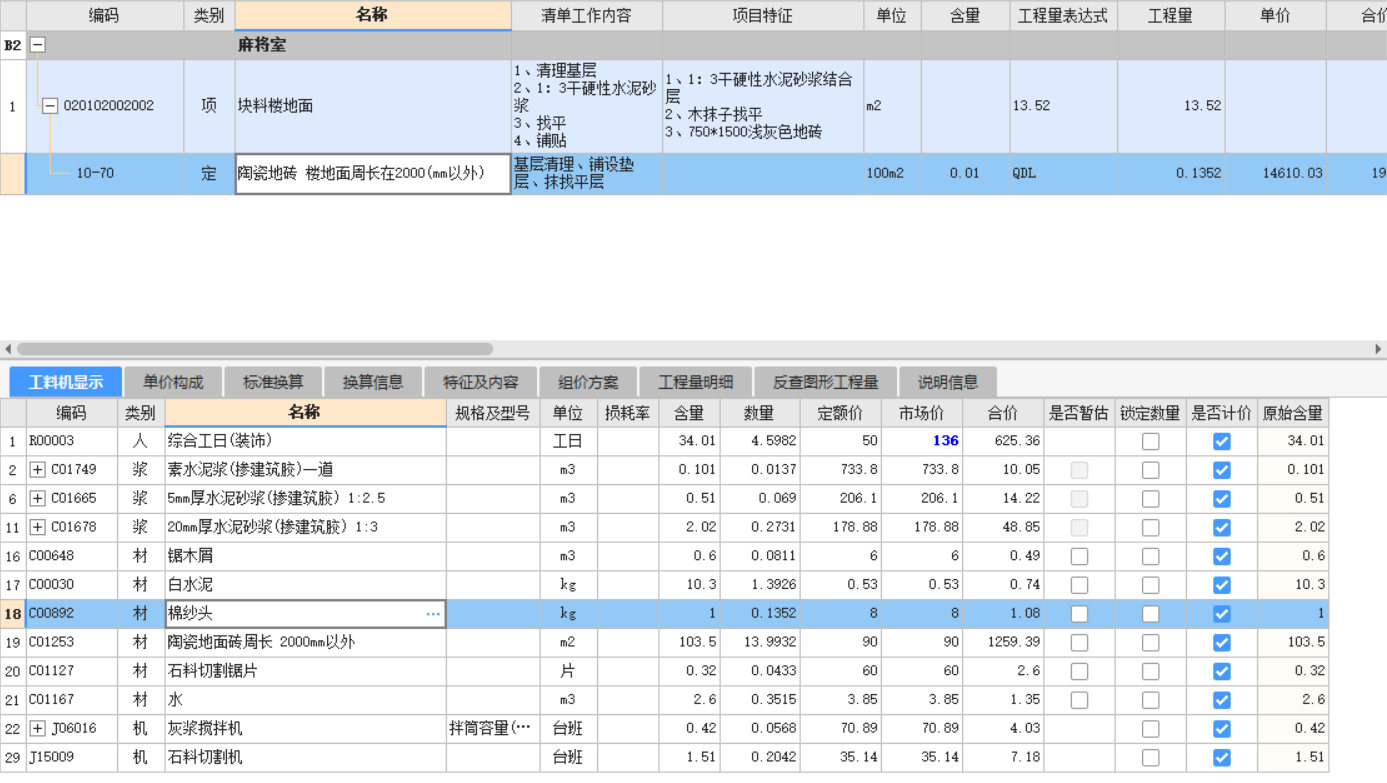
Task: Open the 单价构成 tab
Action: 173,382
